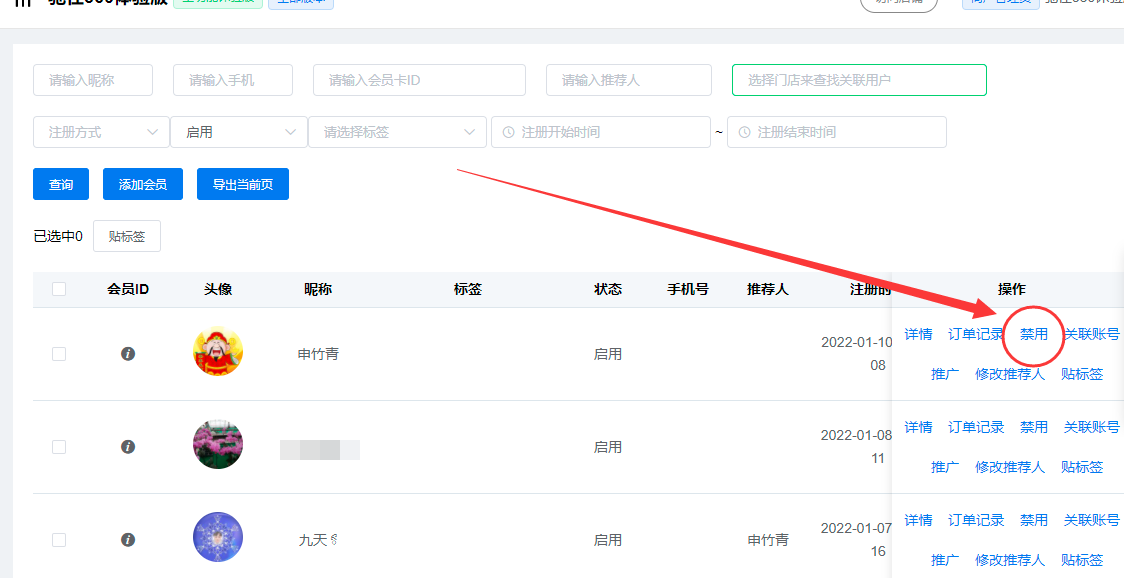Click registration date 2022-01-10
1124x578 pixels.
[857, 342]
